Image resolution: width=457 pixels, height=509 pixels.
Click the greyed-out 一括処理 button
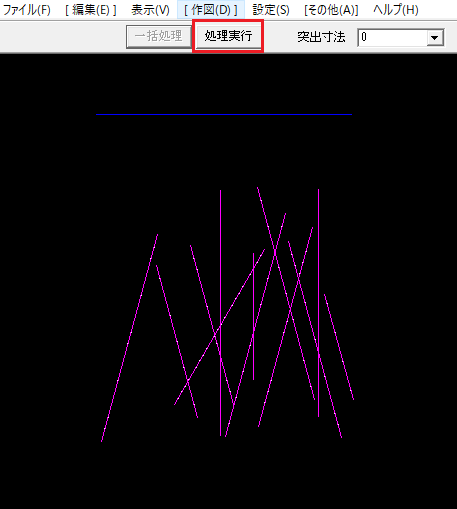point(159,36)
